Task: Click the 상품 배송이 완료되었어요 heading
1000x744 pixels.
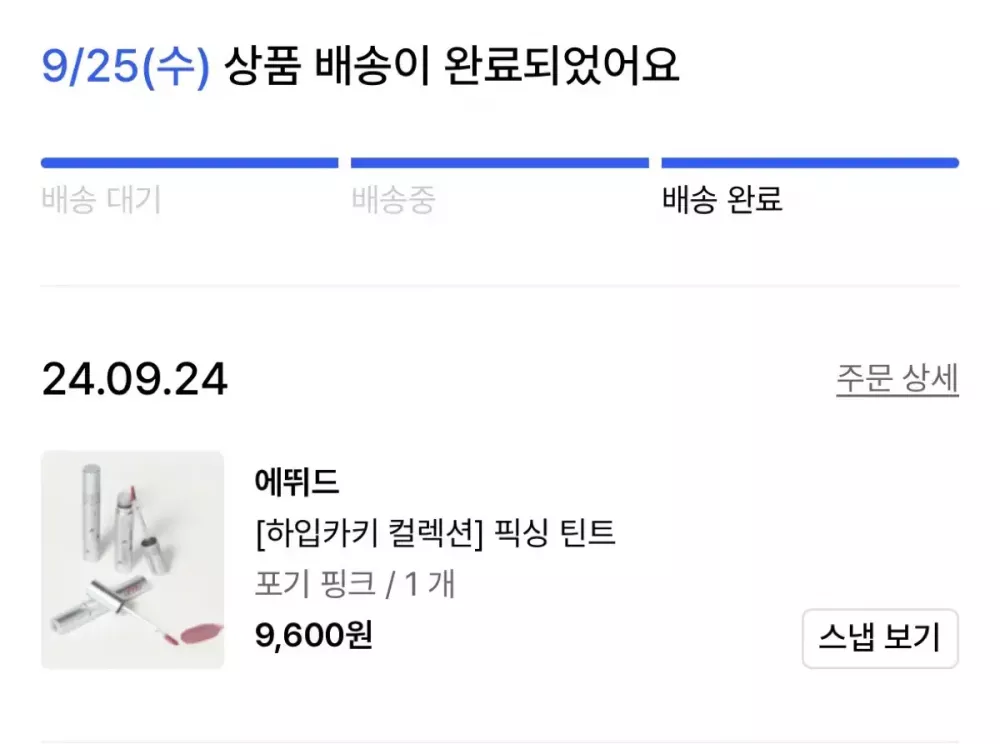Action: point(452,67)
